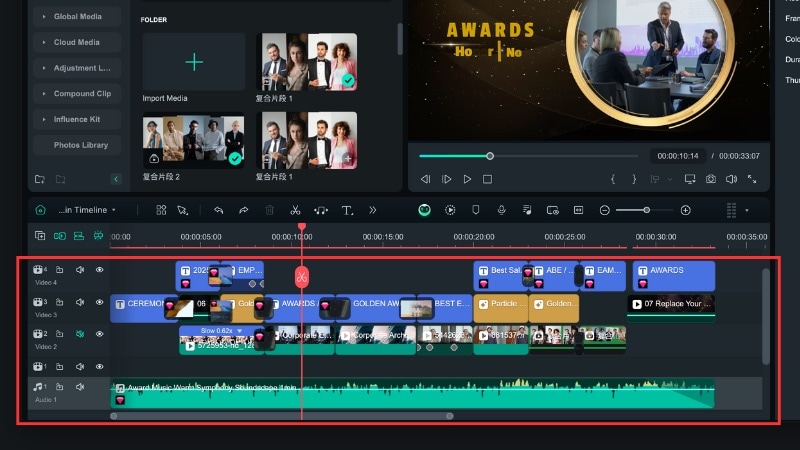
Task: Open the audio stretch tool
Action: 321,210
